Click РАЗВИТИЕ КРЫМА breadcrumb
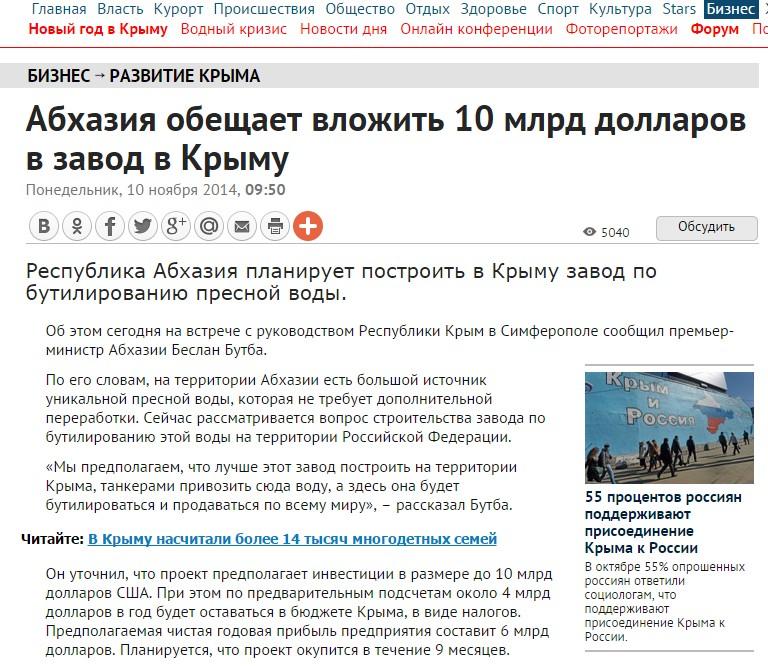Viewport: 768px width, 666px height. 185,76
